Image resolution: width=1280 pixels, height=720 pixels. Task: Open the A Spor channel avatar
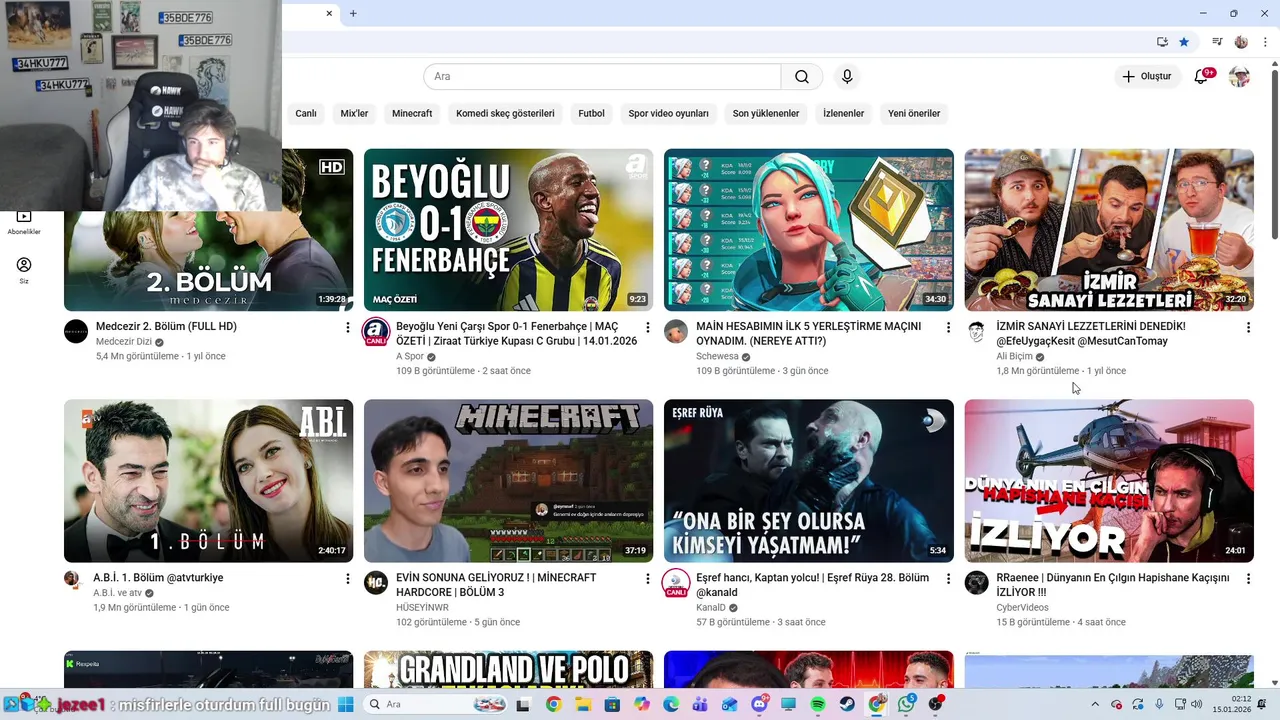click(376, 332)
